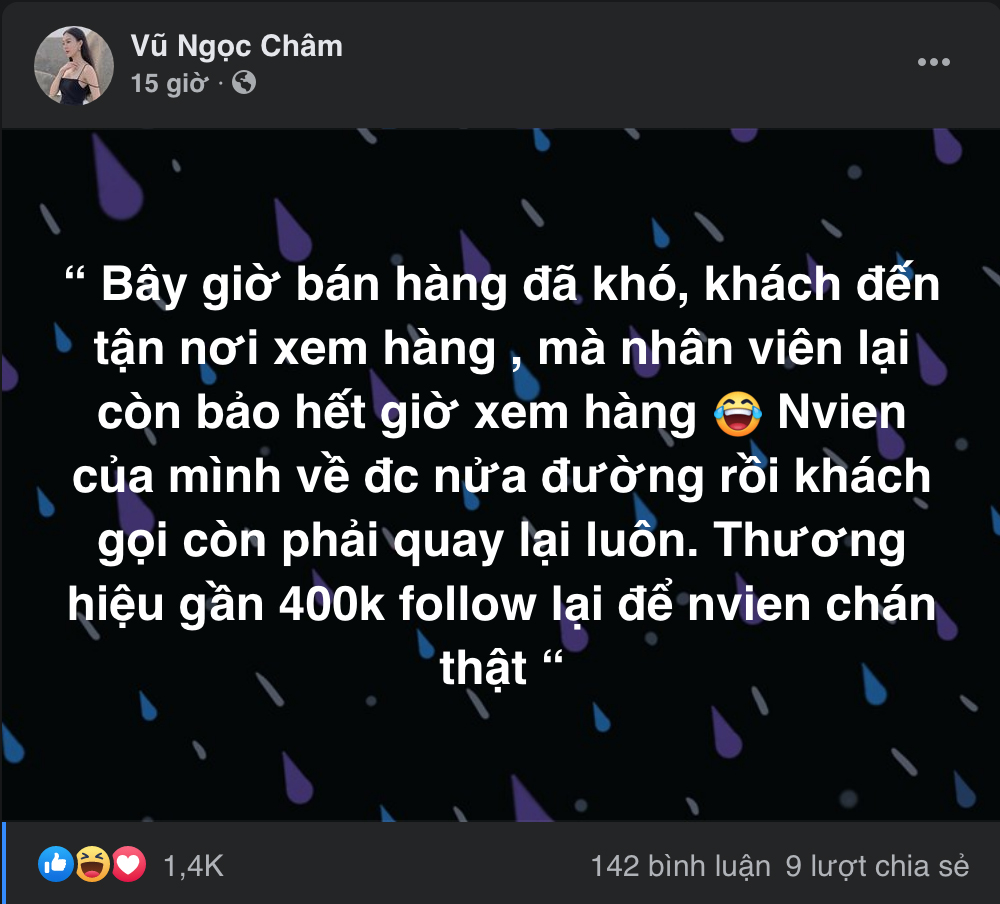Click the '400k follow' text in post

tap(408, 604)
